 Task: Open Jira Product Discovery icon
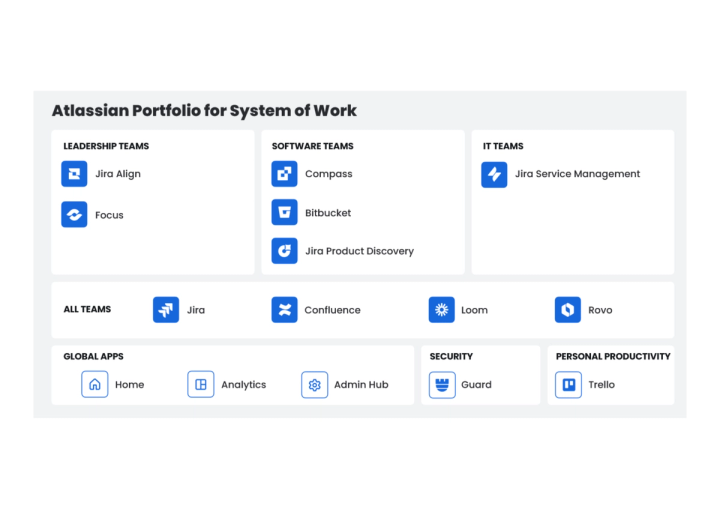(284, 251)
